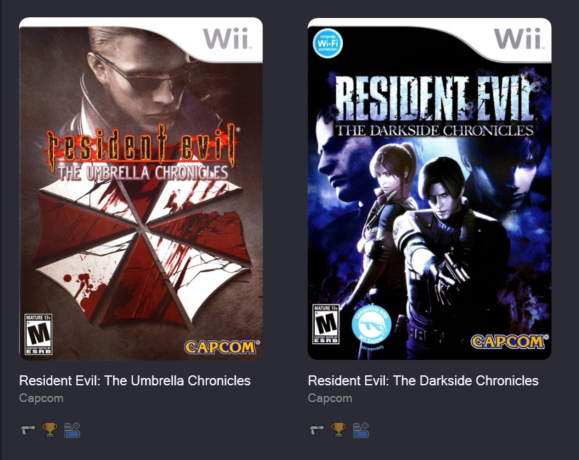Click the trophy icon under Darkside Chronicles
579x460 pixels.
tap(339, 430)
